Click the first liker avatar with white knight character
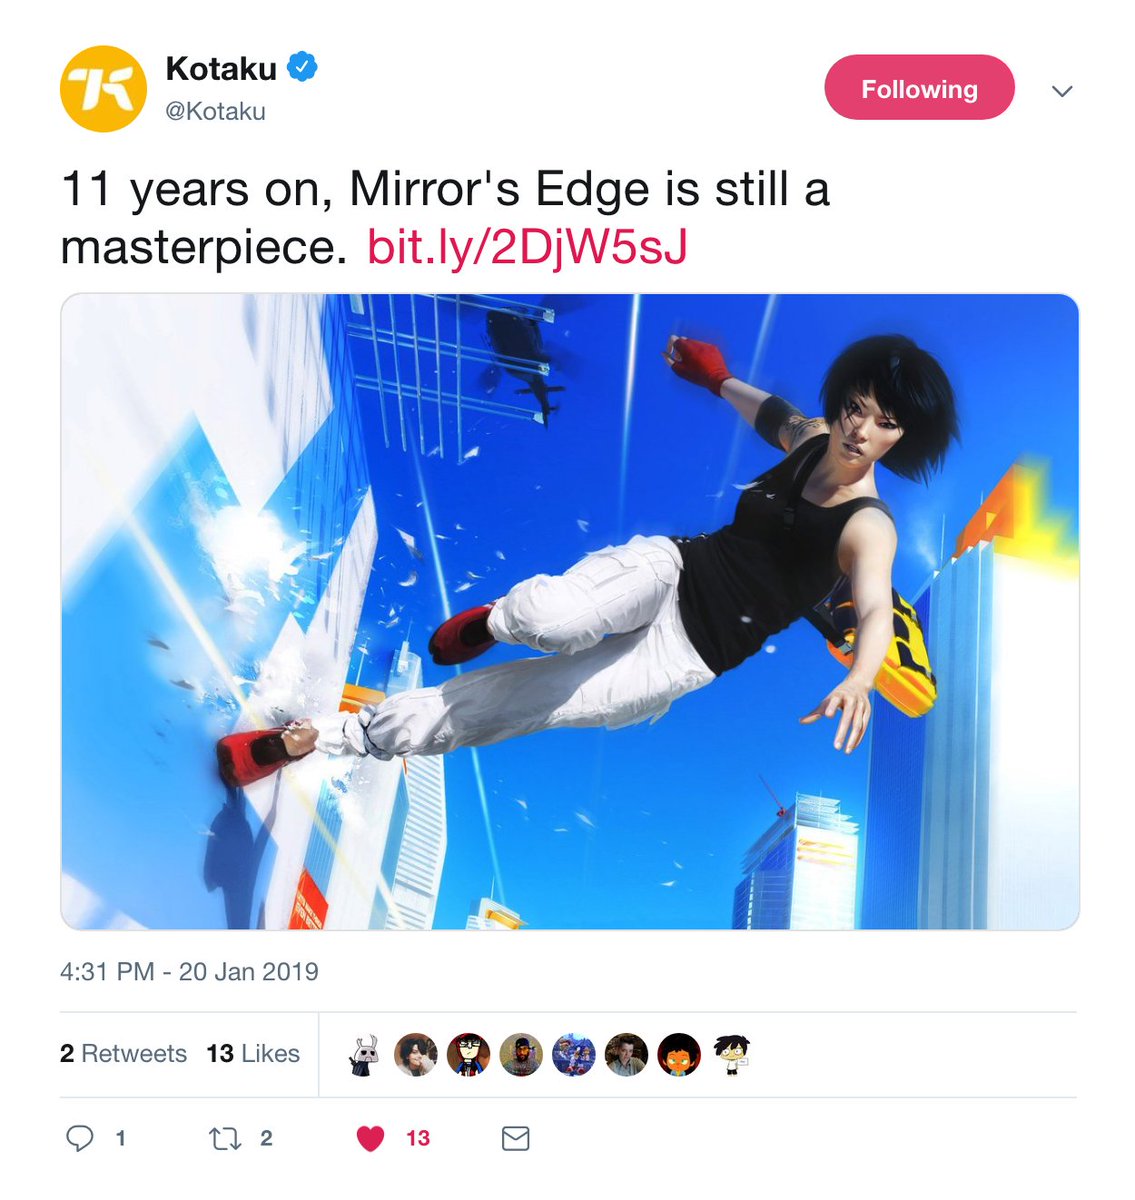 point(364,1054)
